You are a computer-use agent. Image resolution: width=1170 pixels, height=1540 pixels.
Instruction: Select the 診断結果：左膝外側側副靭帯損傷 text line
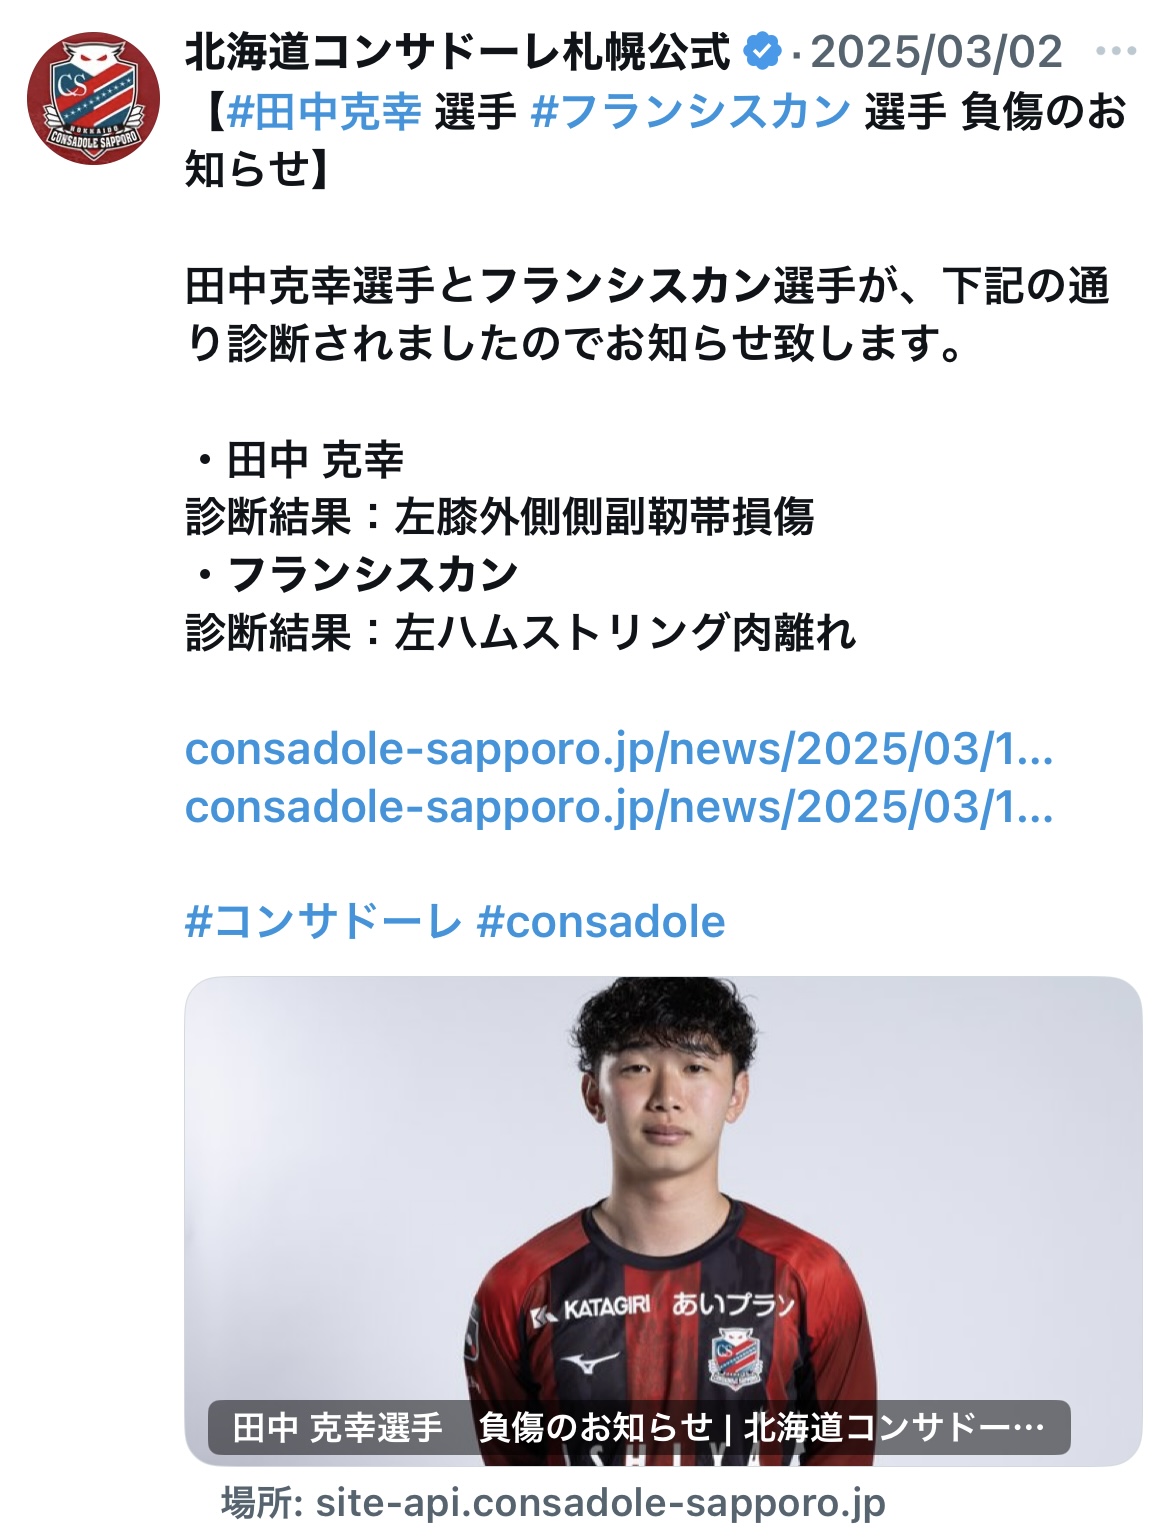500,517
